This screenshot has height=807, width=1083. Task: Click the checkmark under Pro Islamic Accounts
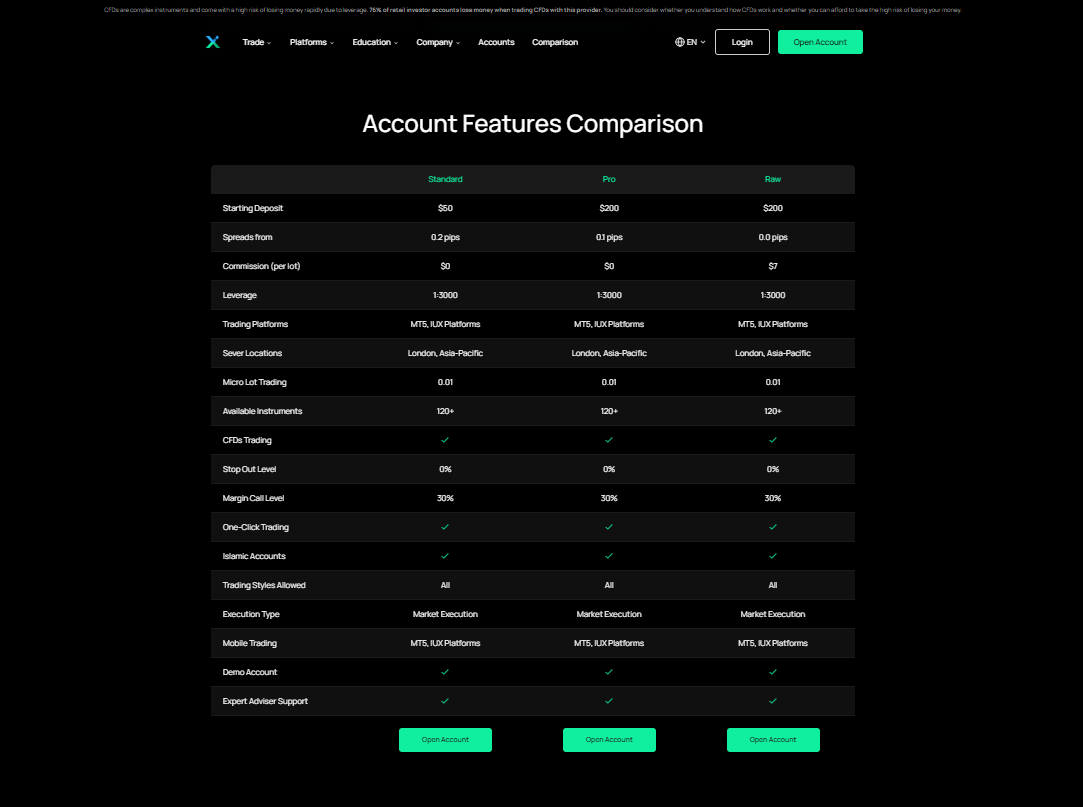tap(609, 556)
